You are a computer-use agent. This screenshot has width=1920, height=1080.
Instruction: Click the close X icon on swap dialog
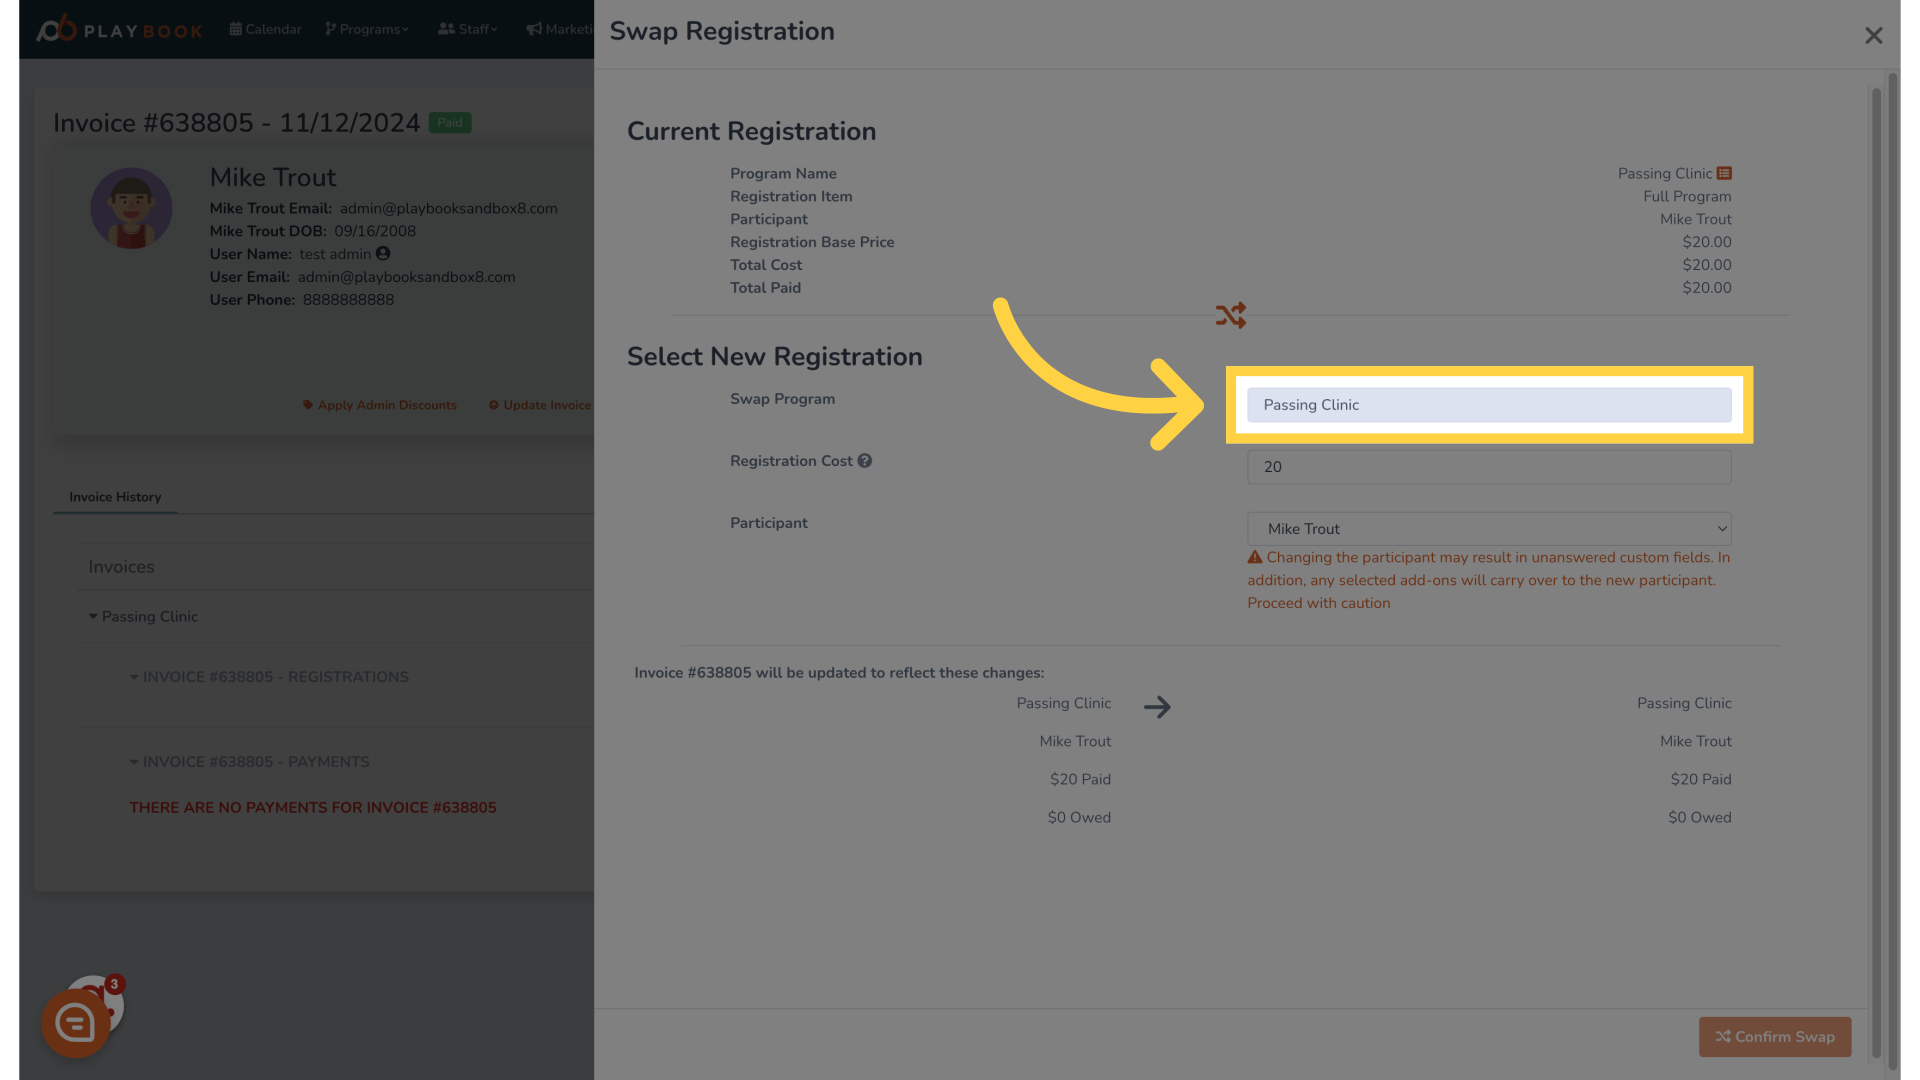point(1873,34)
